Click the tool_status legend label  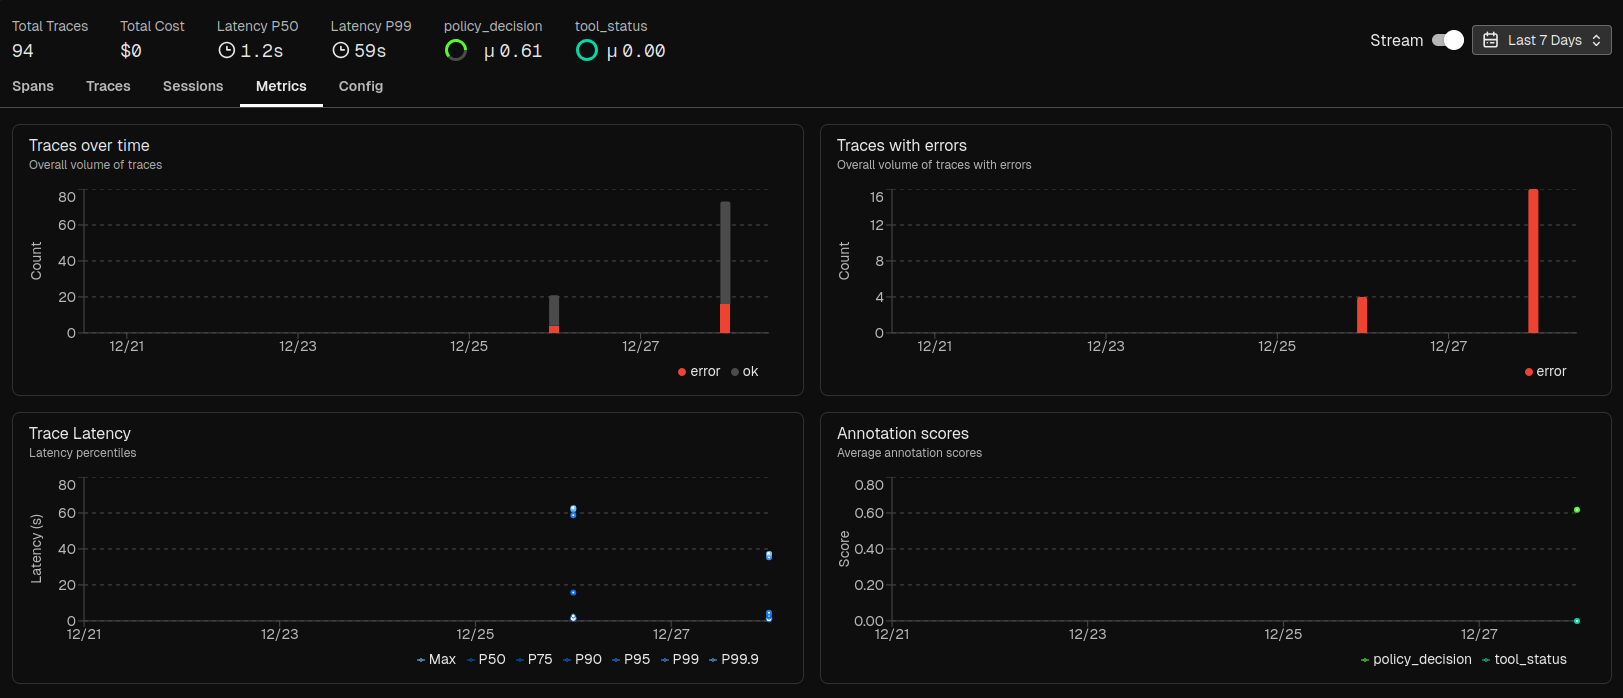(1530, 660)
